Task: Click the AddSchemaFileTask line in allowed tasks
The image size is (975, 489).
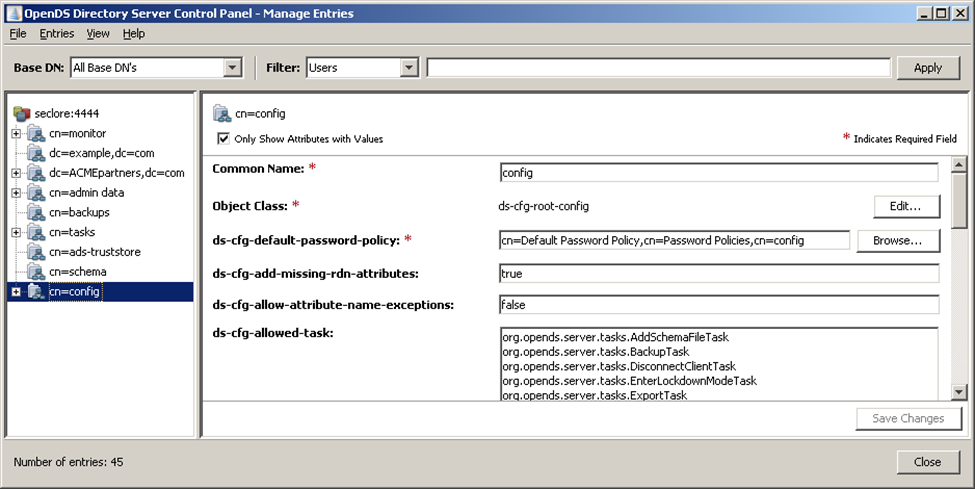Action: (x=616, y=337)
